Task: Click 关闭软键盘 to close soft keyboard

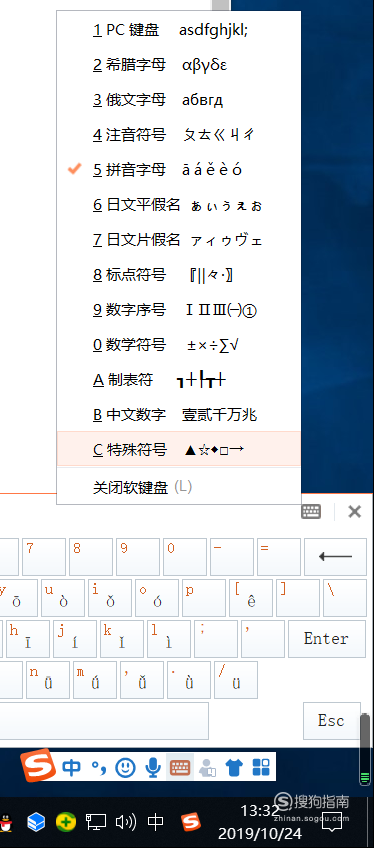Action: point(178,487)
